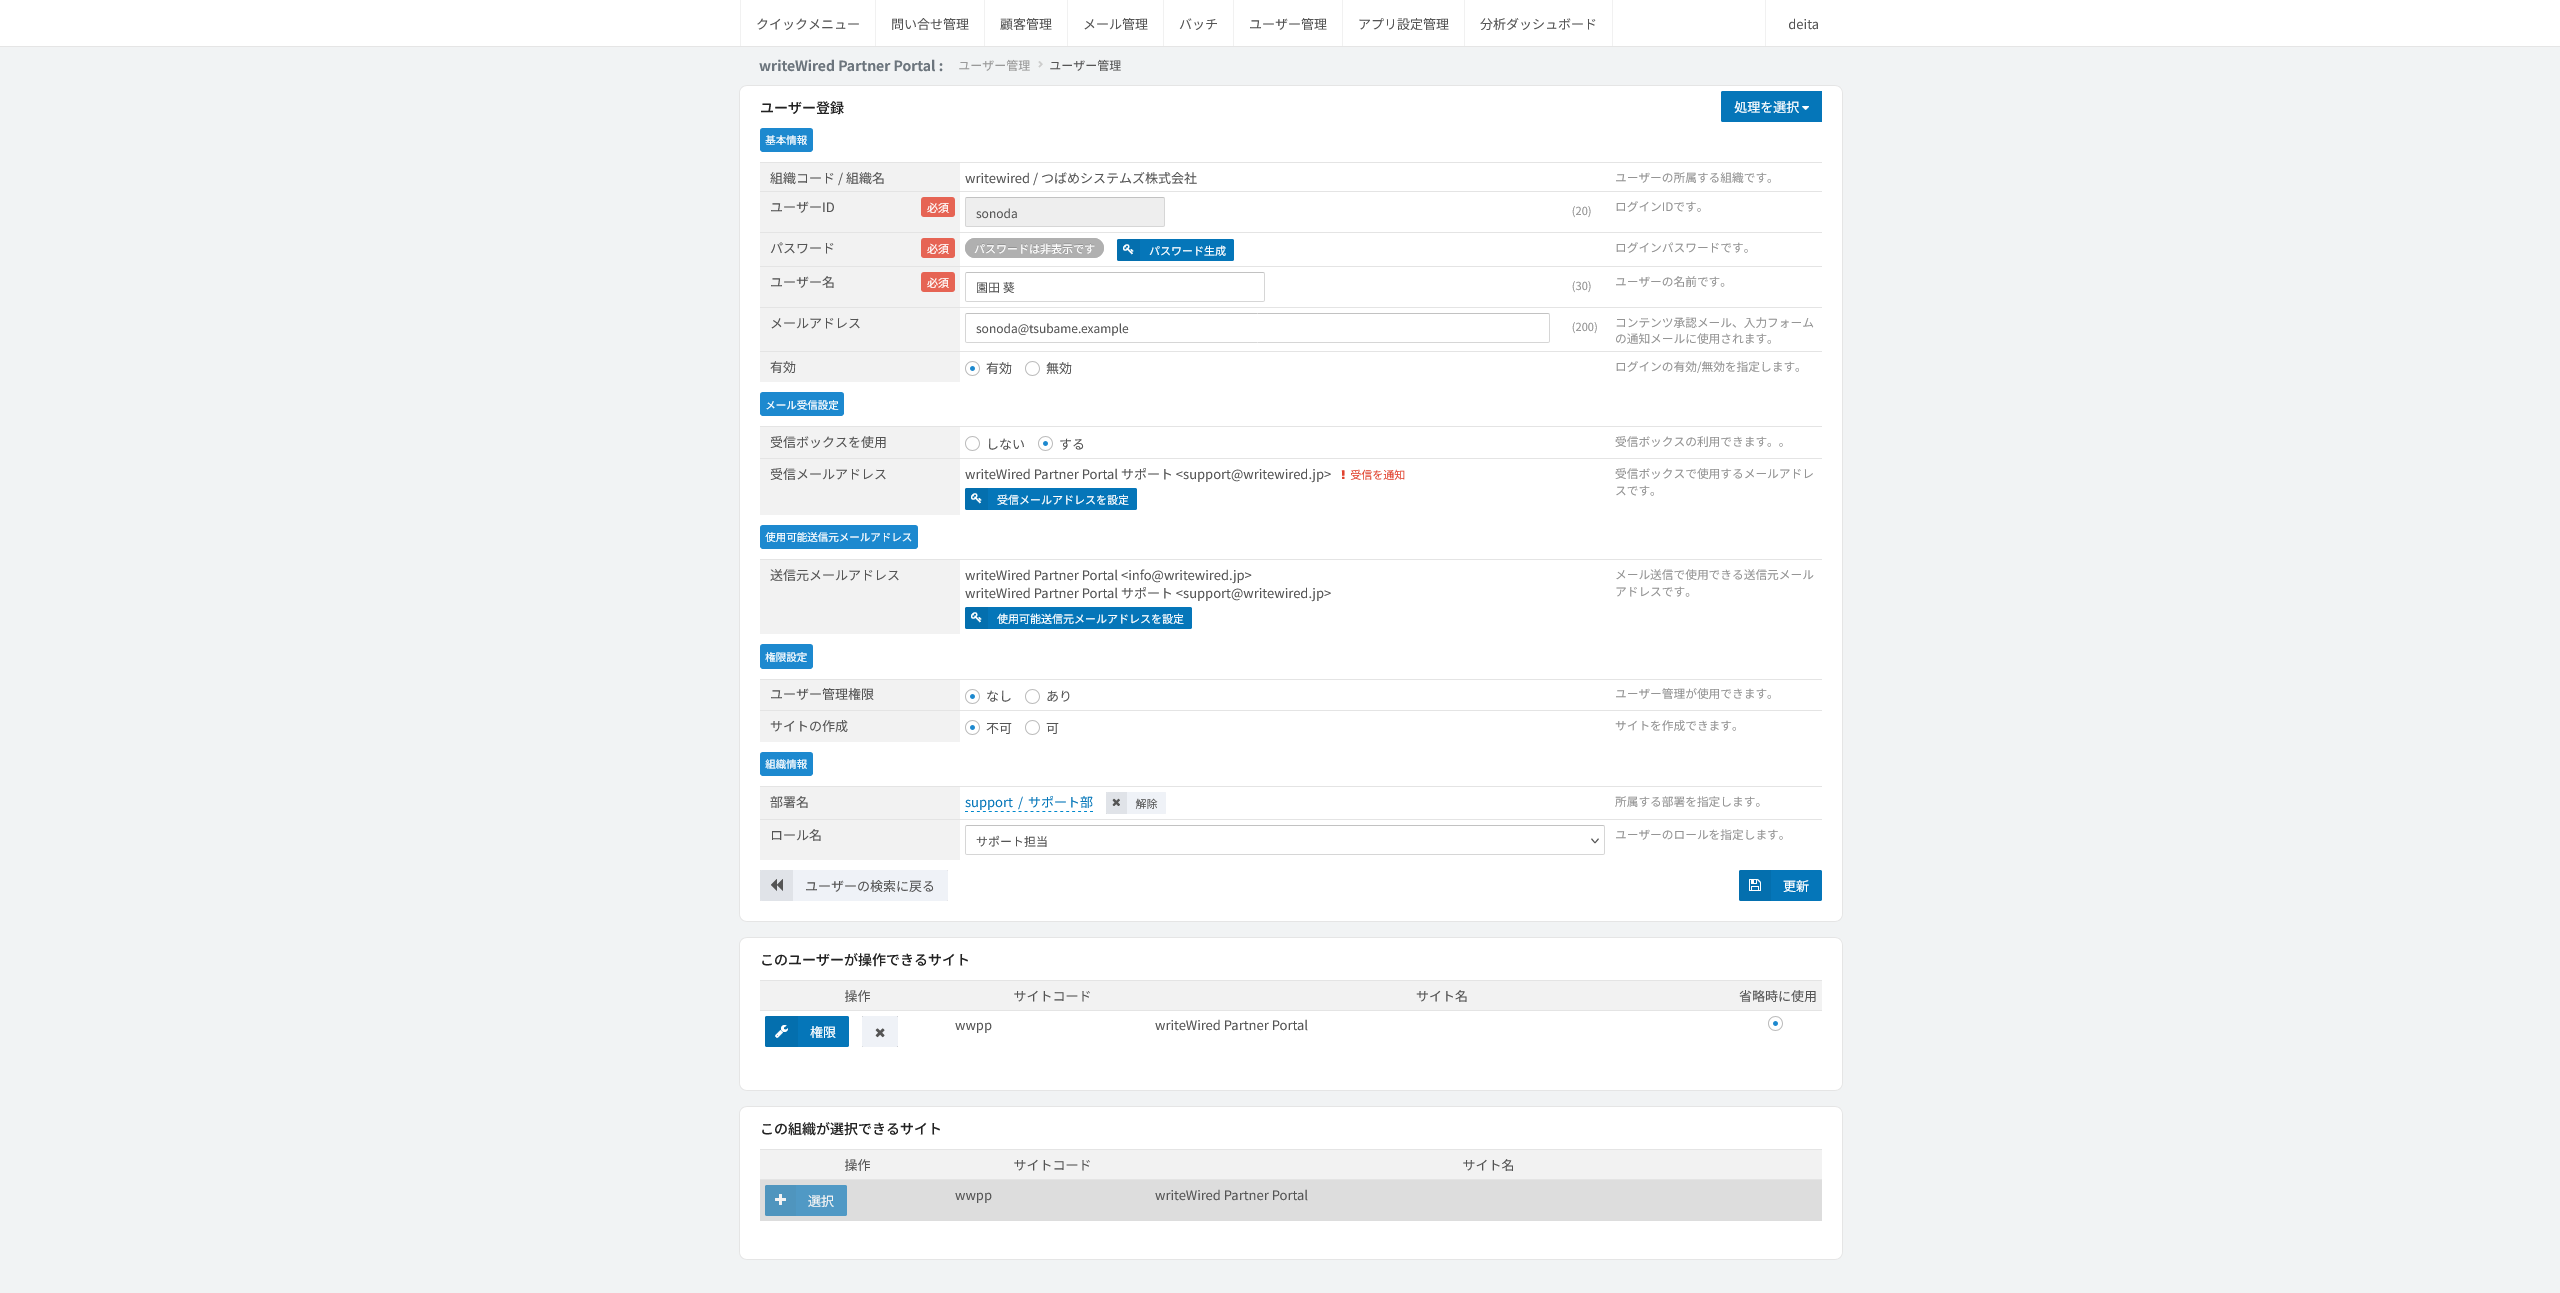The image size is (2560, 1293).
Task: Open クイックメニュー in top navigation
Action: coord(807,24)
